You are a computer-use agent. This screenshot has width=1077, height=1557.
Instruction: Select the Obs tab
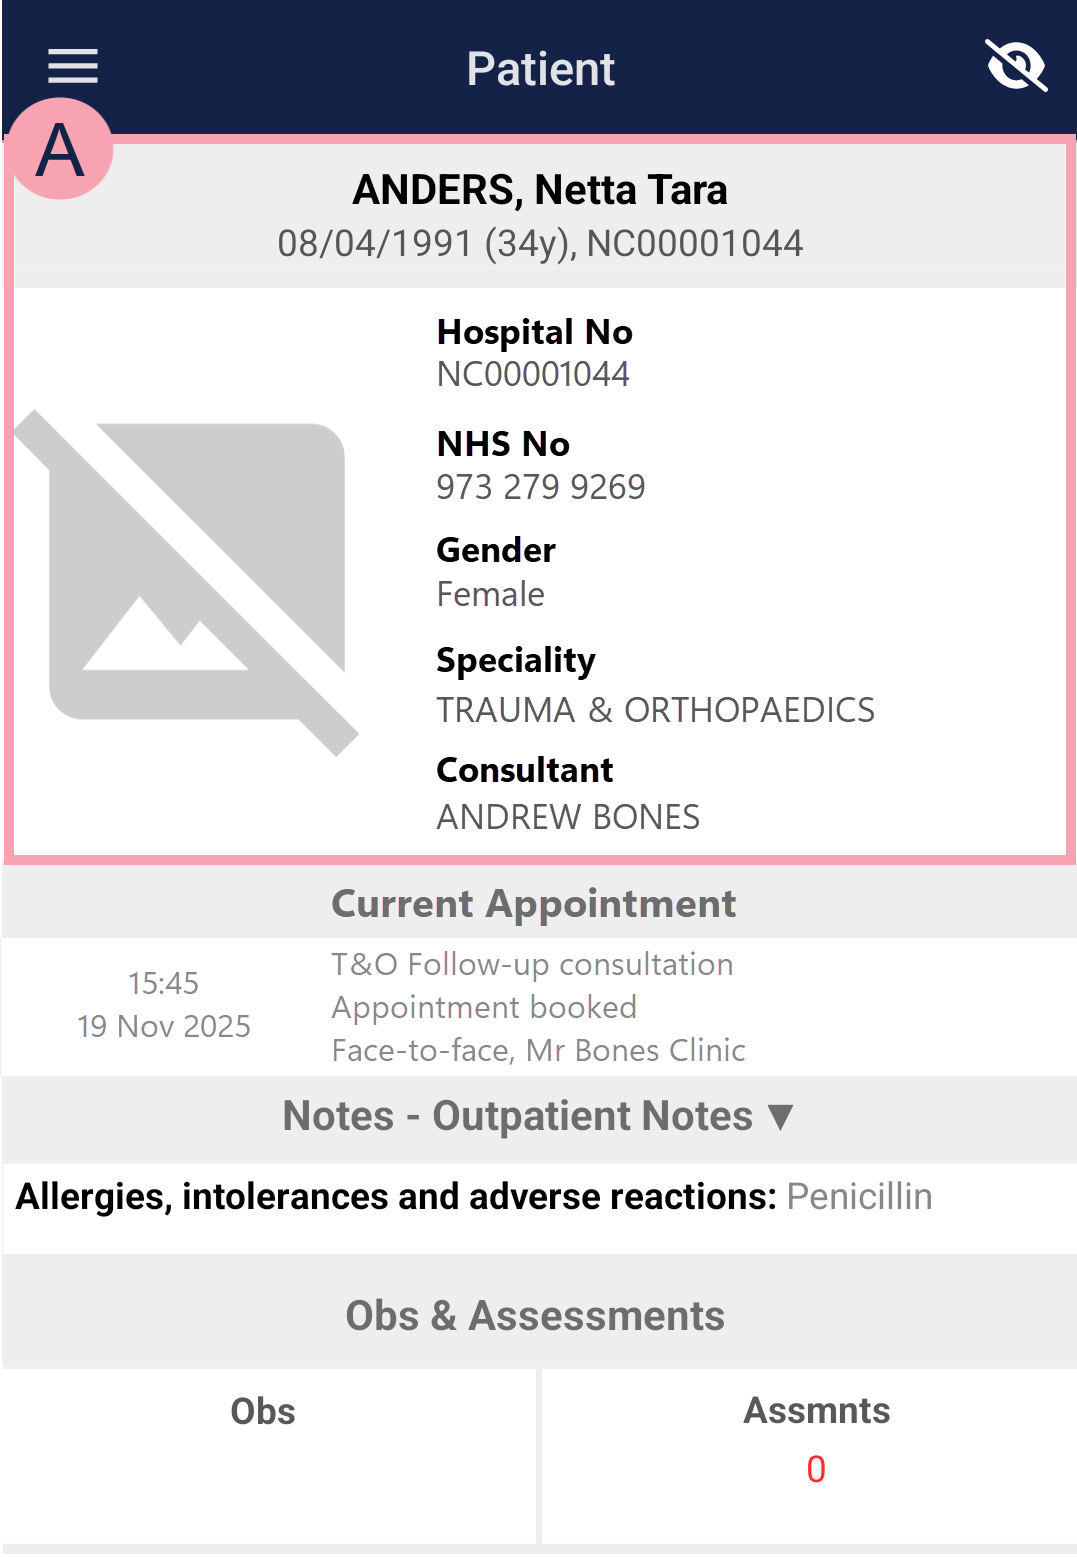click(263, 1411)
